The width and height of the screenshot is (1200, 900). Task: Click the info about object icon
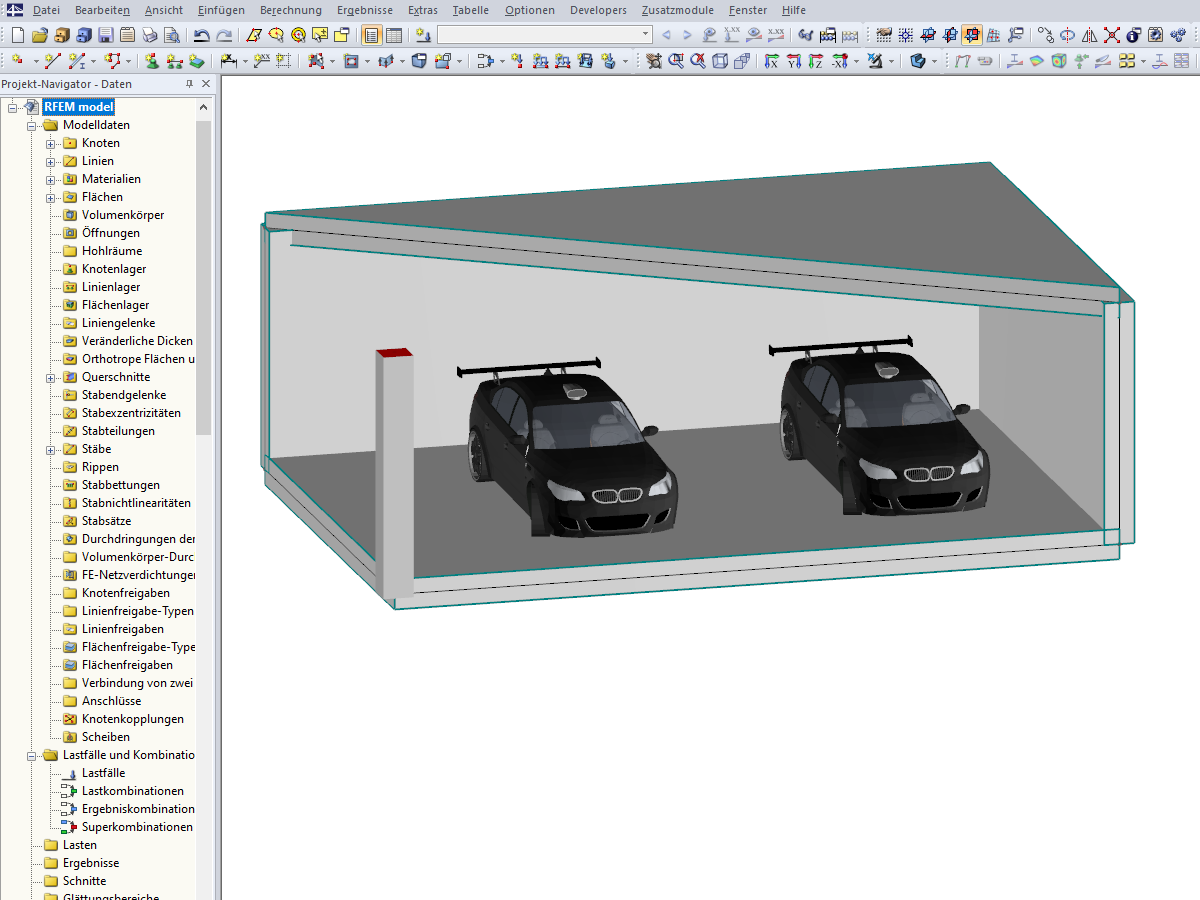(x=1133, y=35)
